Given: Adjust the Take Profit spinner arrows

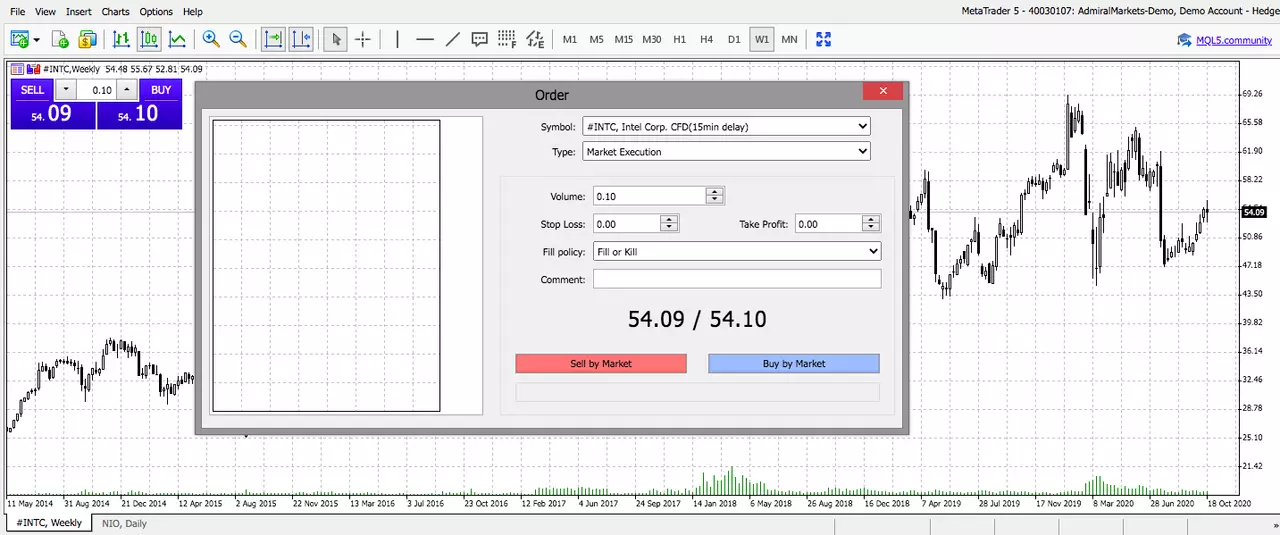Looking at the screenshot, I should point(872,224).
